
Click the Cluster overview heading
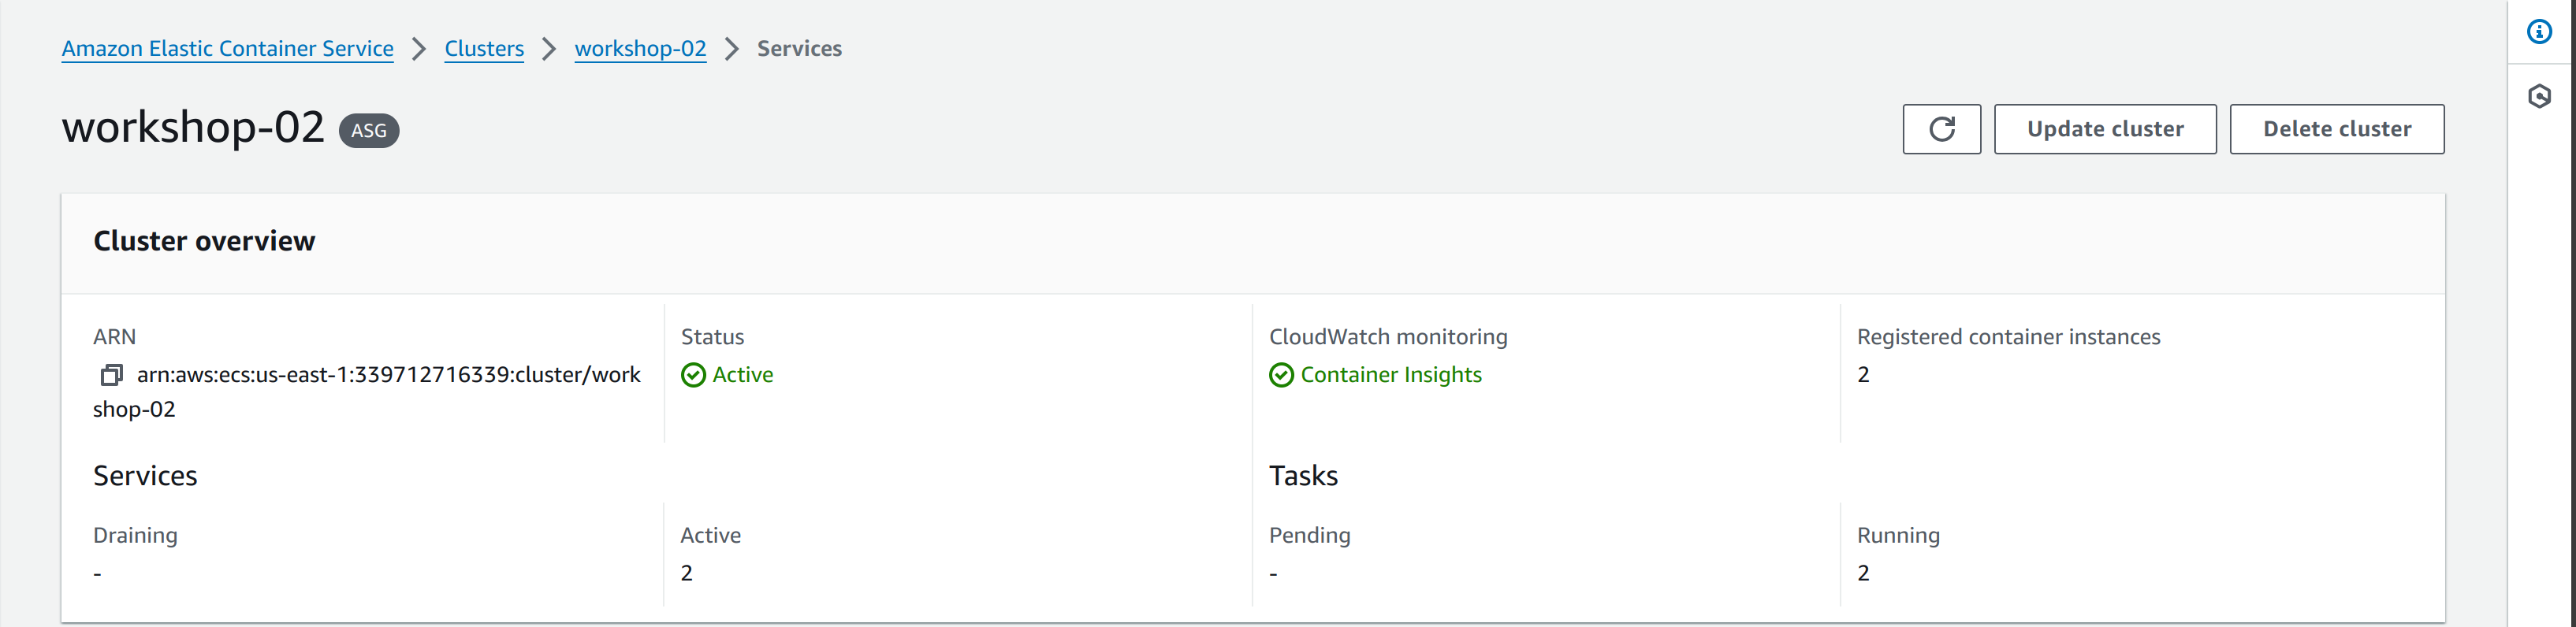point(204,241)
